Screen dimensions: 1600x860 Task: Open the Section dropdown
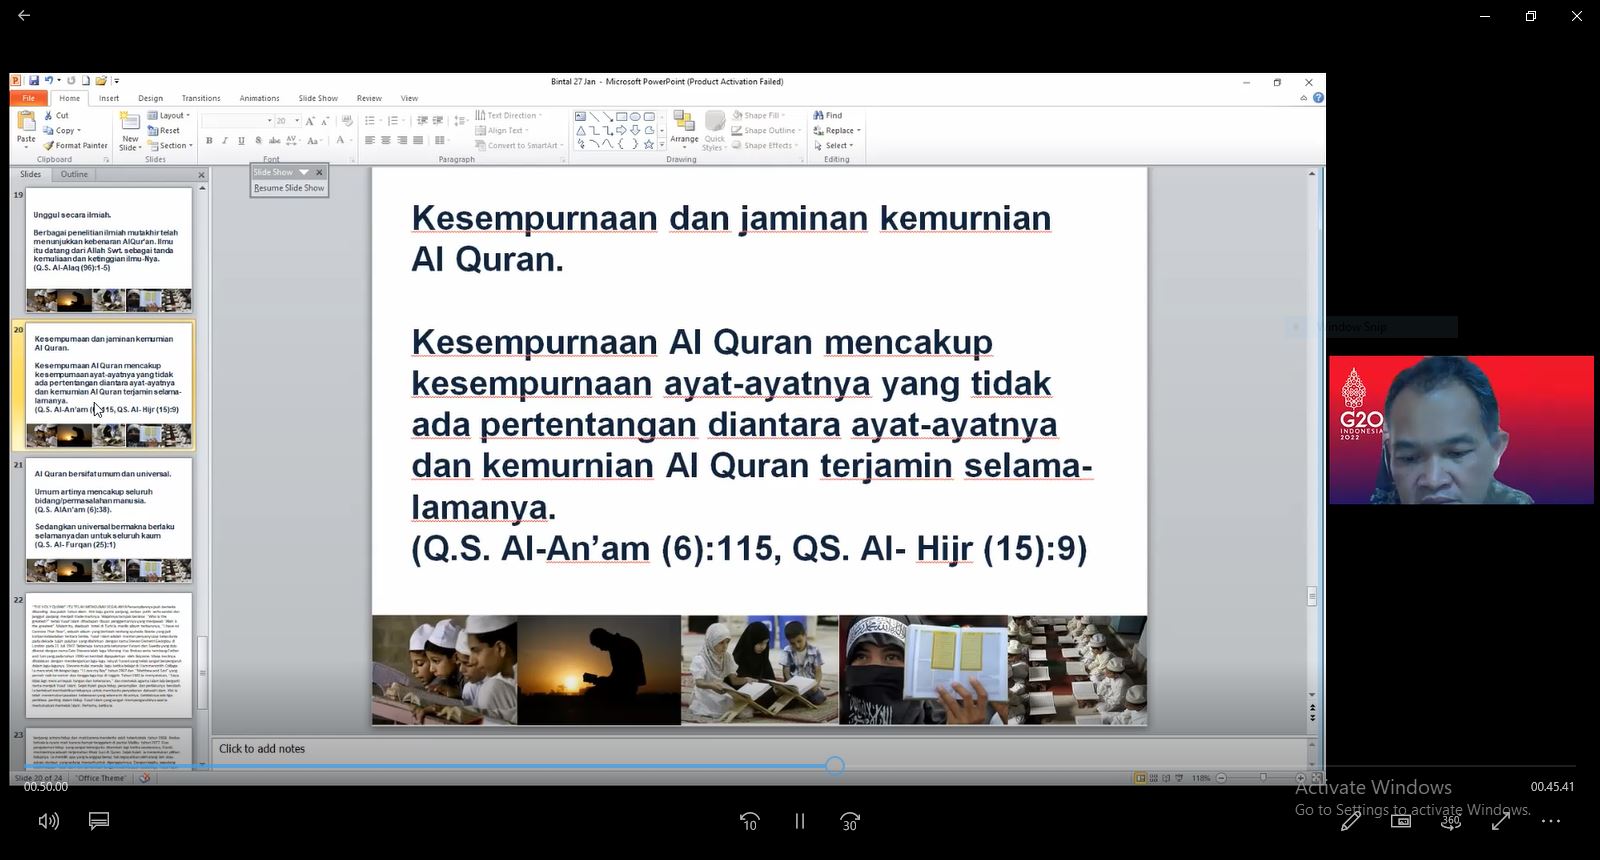(x=170, y=146)
